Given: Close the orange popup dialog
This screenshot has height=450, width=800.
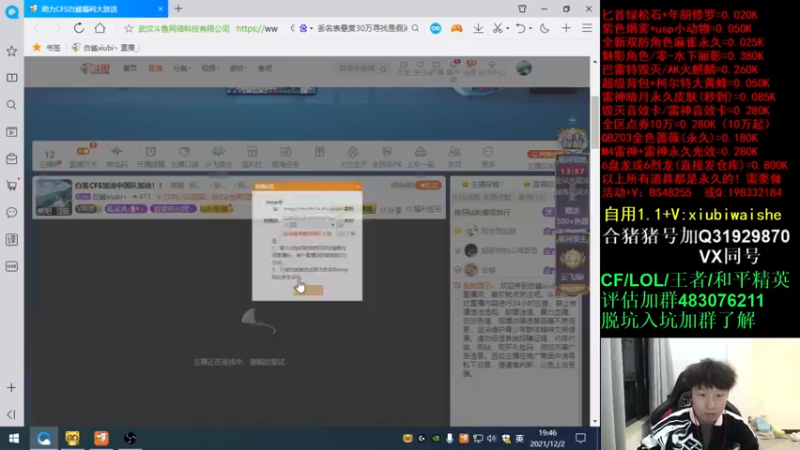Looking at the screenshot, I should coord(358,186).
